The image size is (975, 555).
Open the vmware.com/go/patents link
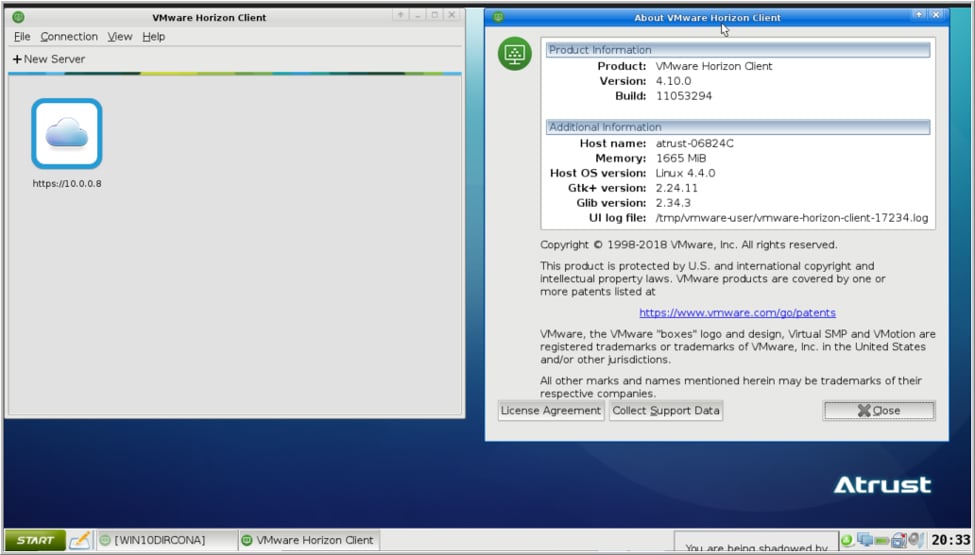click(x=737, y=313)
